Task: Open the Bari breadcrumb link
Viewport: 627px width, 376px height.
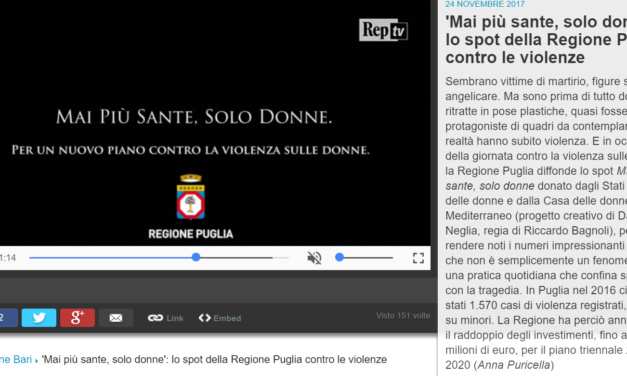Action: pos(16,359)
